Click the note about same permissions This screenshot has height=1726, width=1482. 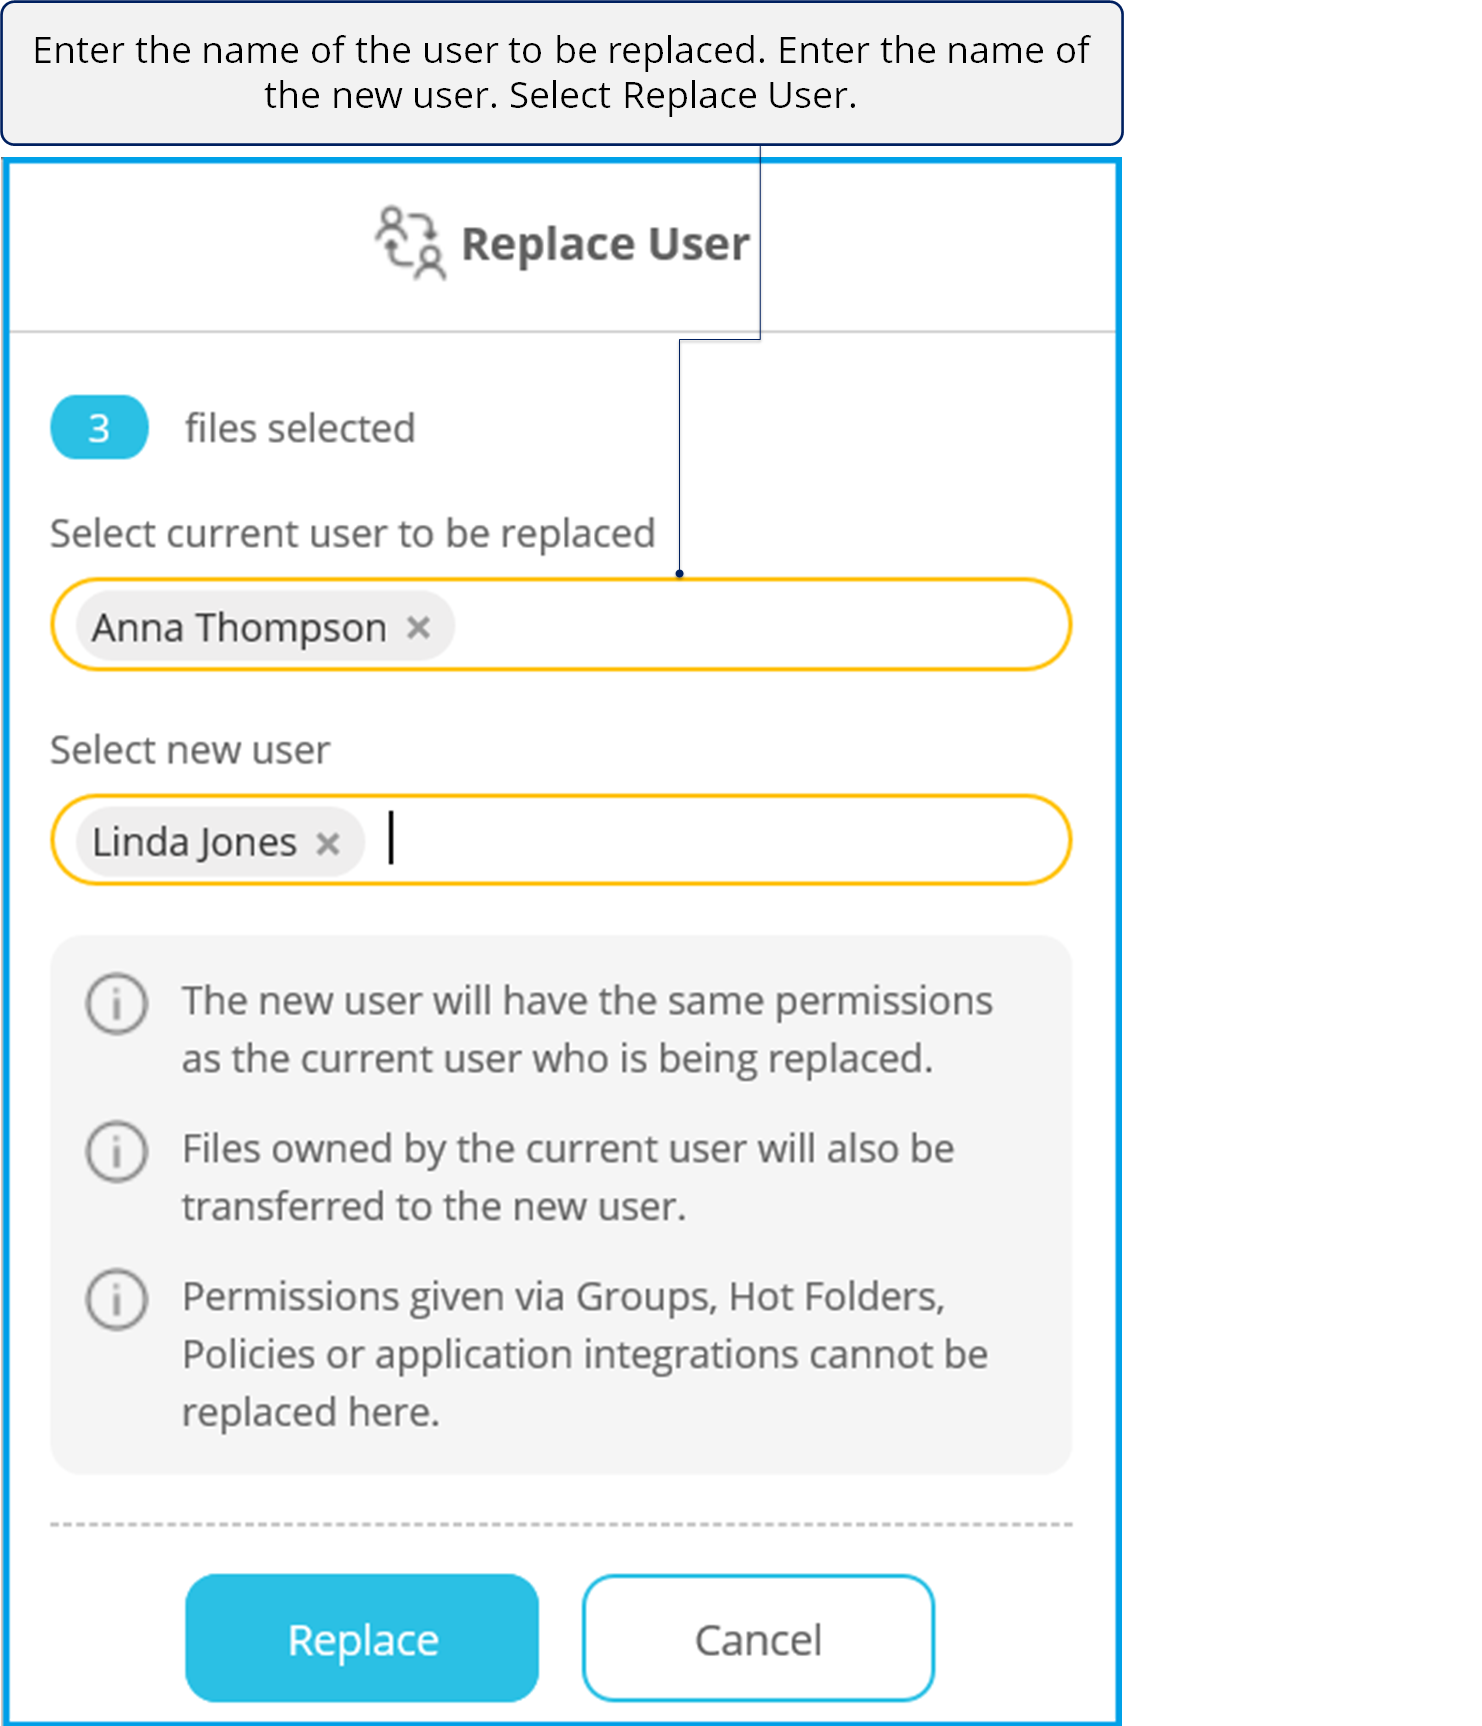(587, 1029)
